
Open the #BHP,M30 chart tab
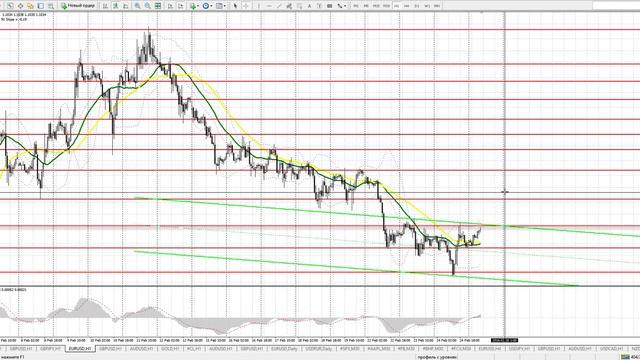[433, 349]
